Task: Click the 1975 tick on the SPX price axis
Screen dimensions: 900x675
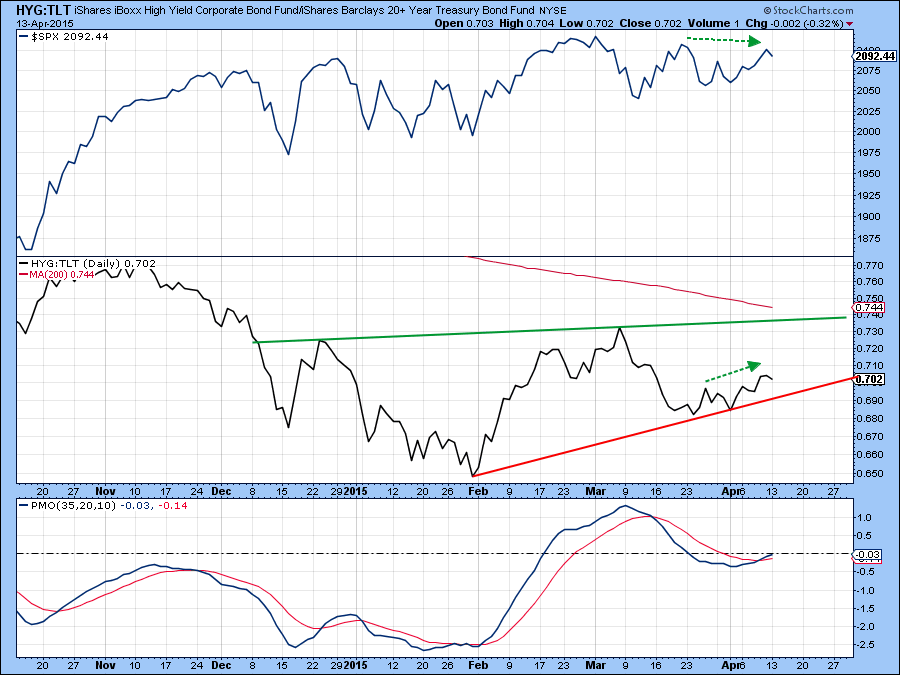Action: 867,153
